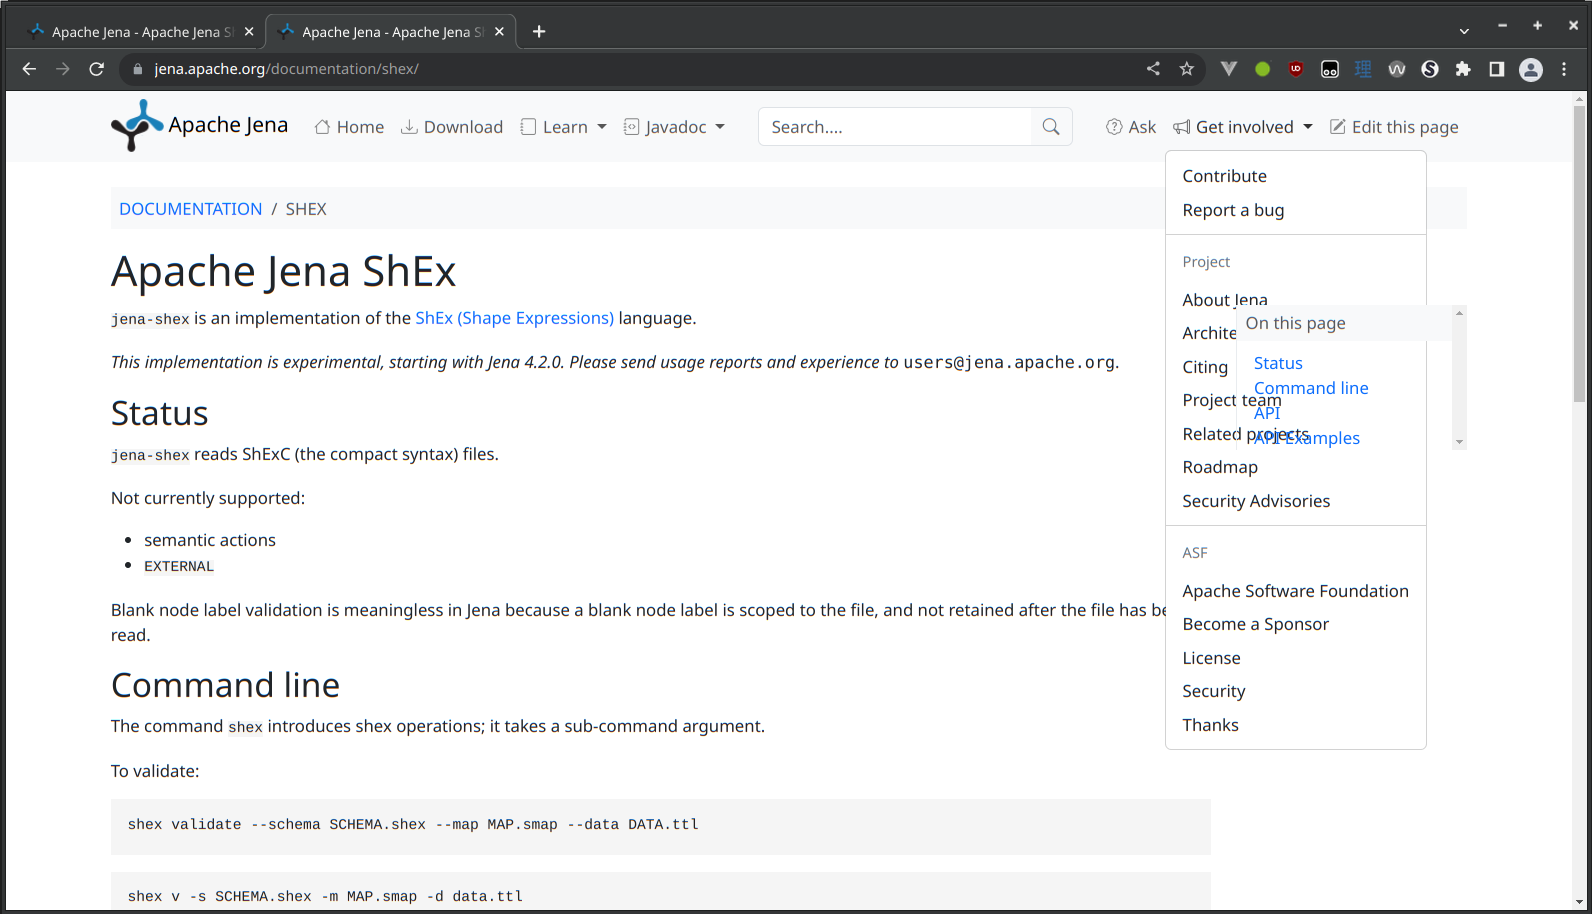Screen dimensions: 1592x914
Task: Expand the Learn dropdown menu
Action: [564, 127]
